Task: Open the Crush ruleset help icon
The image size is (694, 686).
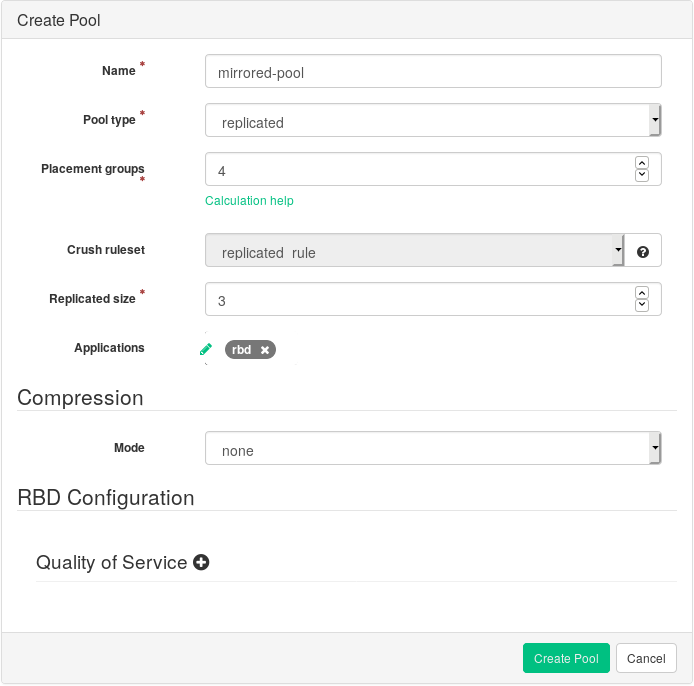Action: tap(643, 252)
